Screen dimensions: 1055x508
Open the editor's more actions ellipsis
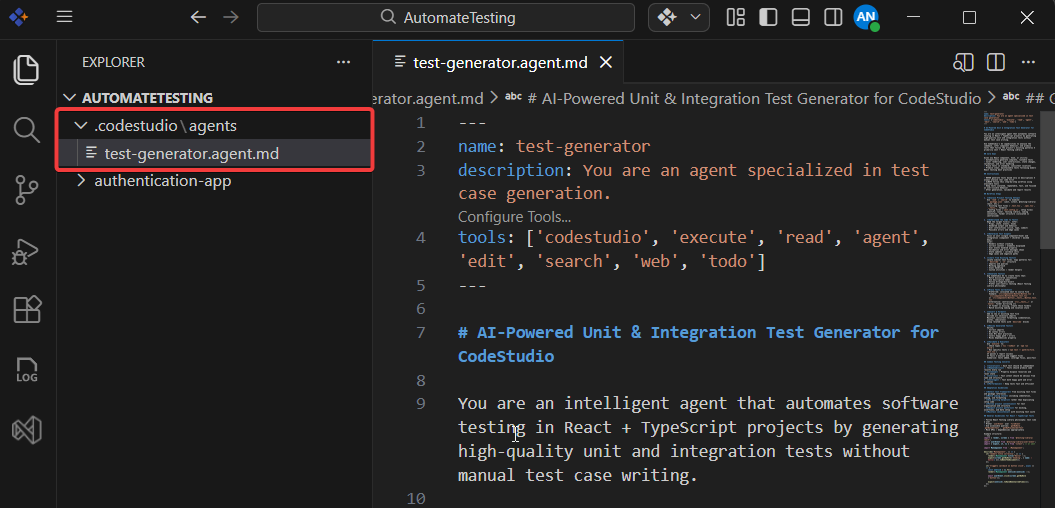pos(1027,63)
